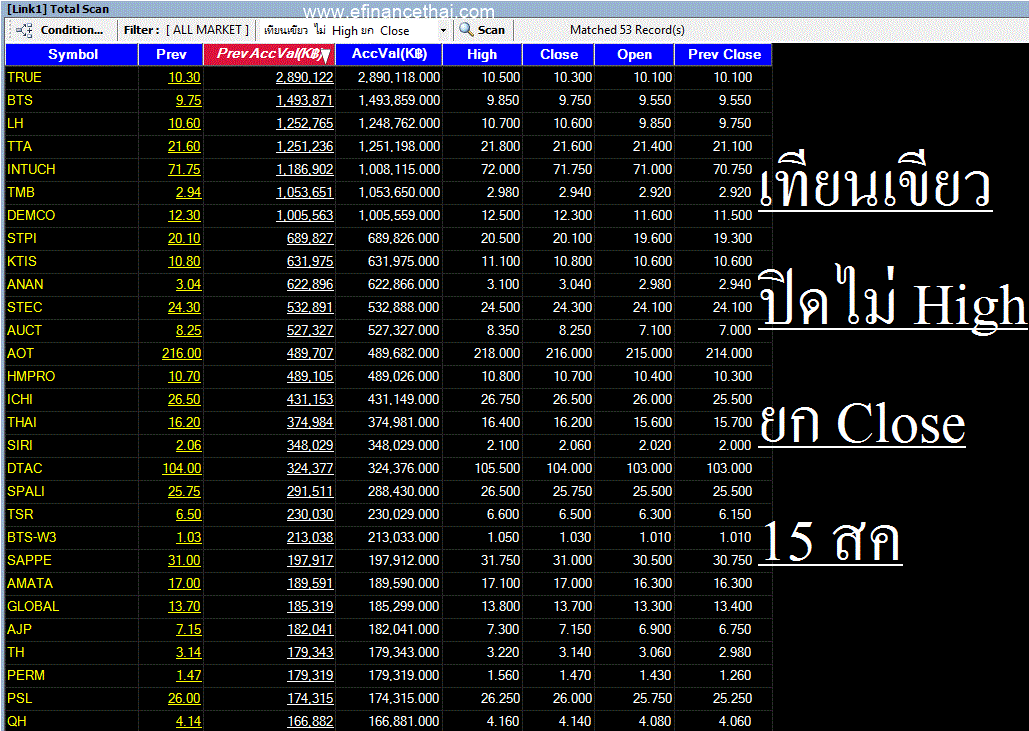Select the KTIS symbol
Screen dimensions: 1029x731
(22, 261)
